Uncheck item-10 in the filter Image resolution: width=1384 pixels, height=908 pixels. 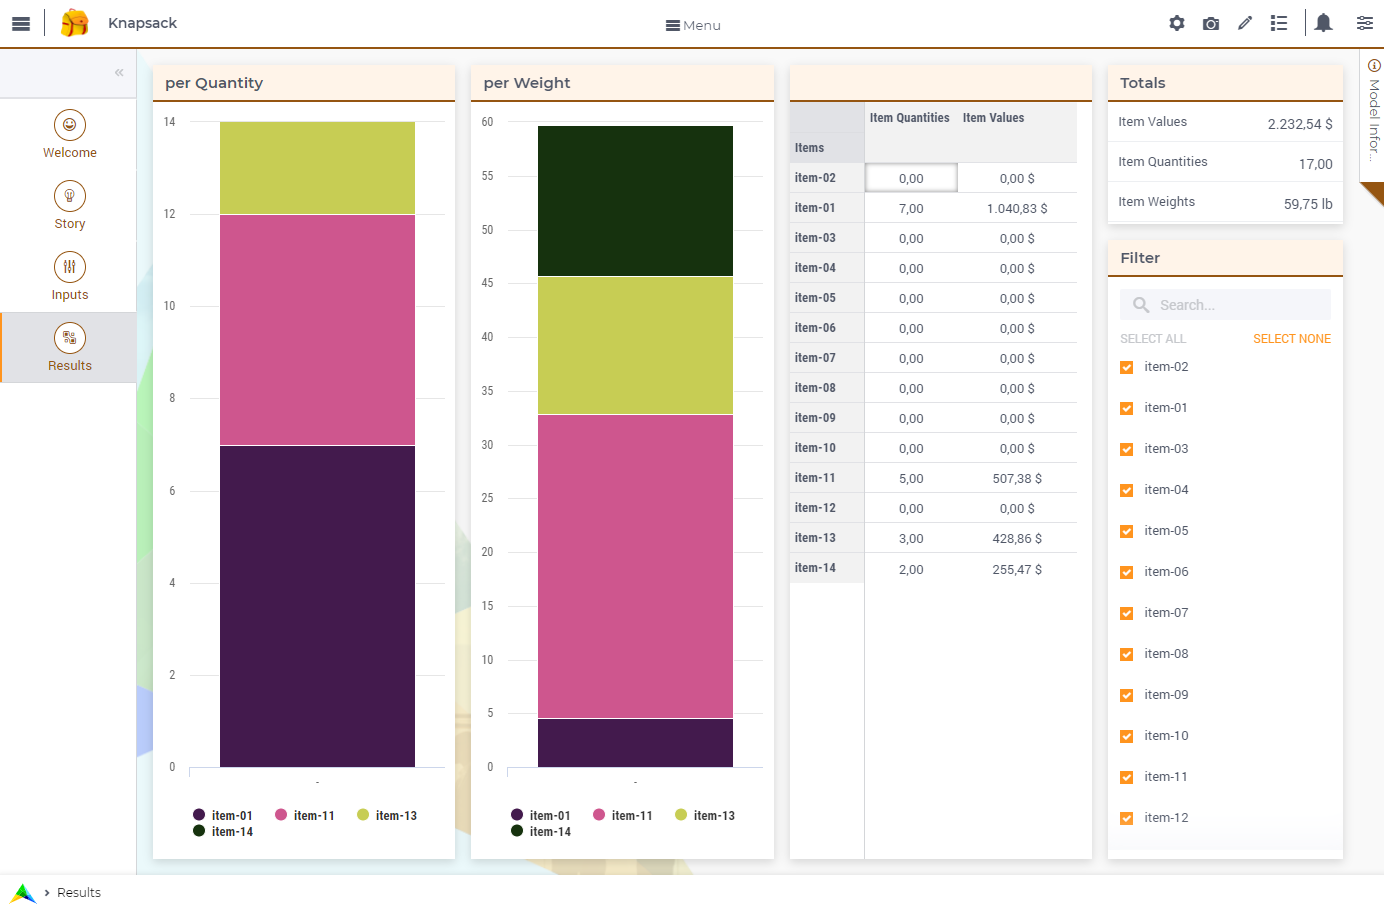(1127, 736)
